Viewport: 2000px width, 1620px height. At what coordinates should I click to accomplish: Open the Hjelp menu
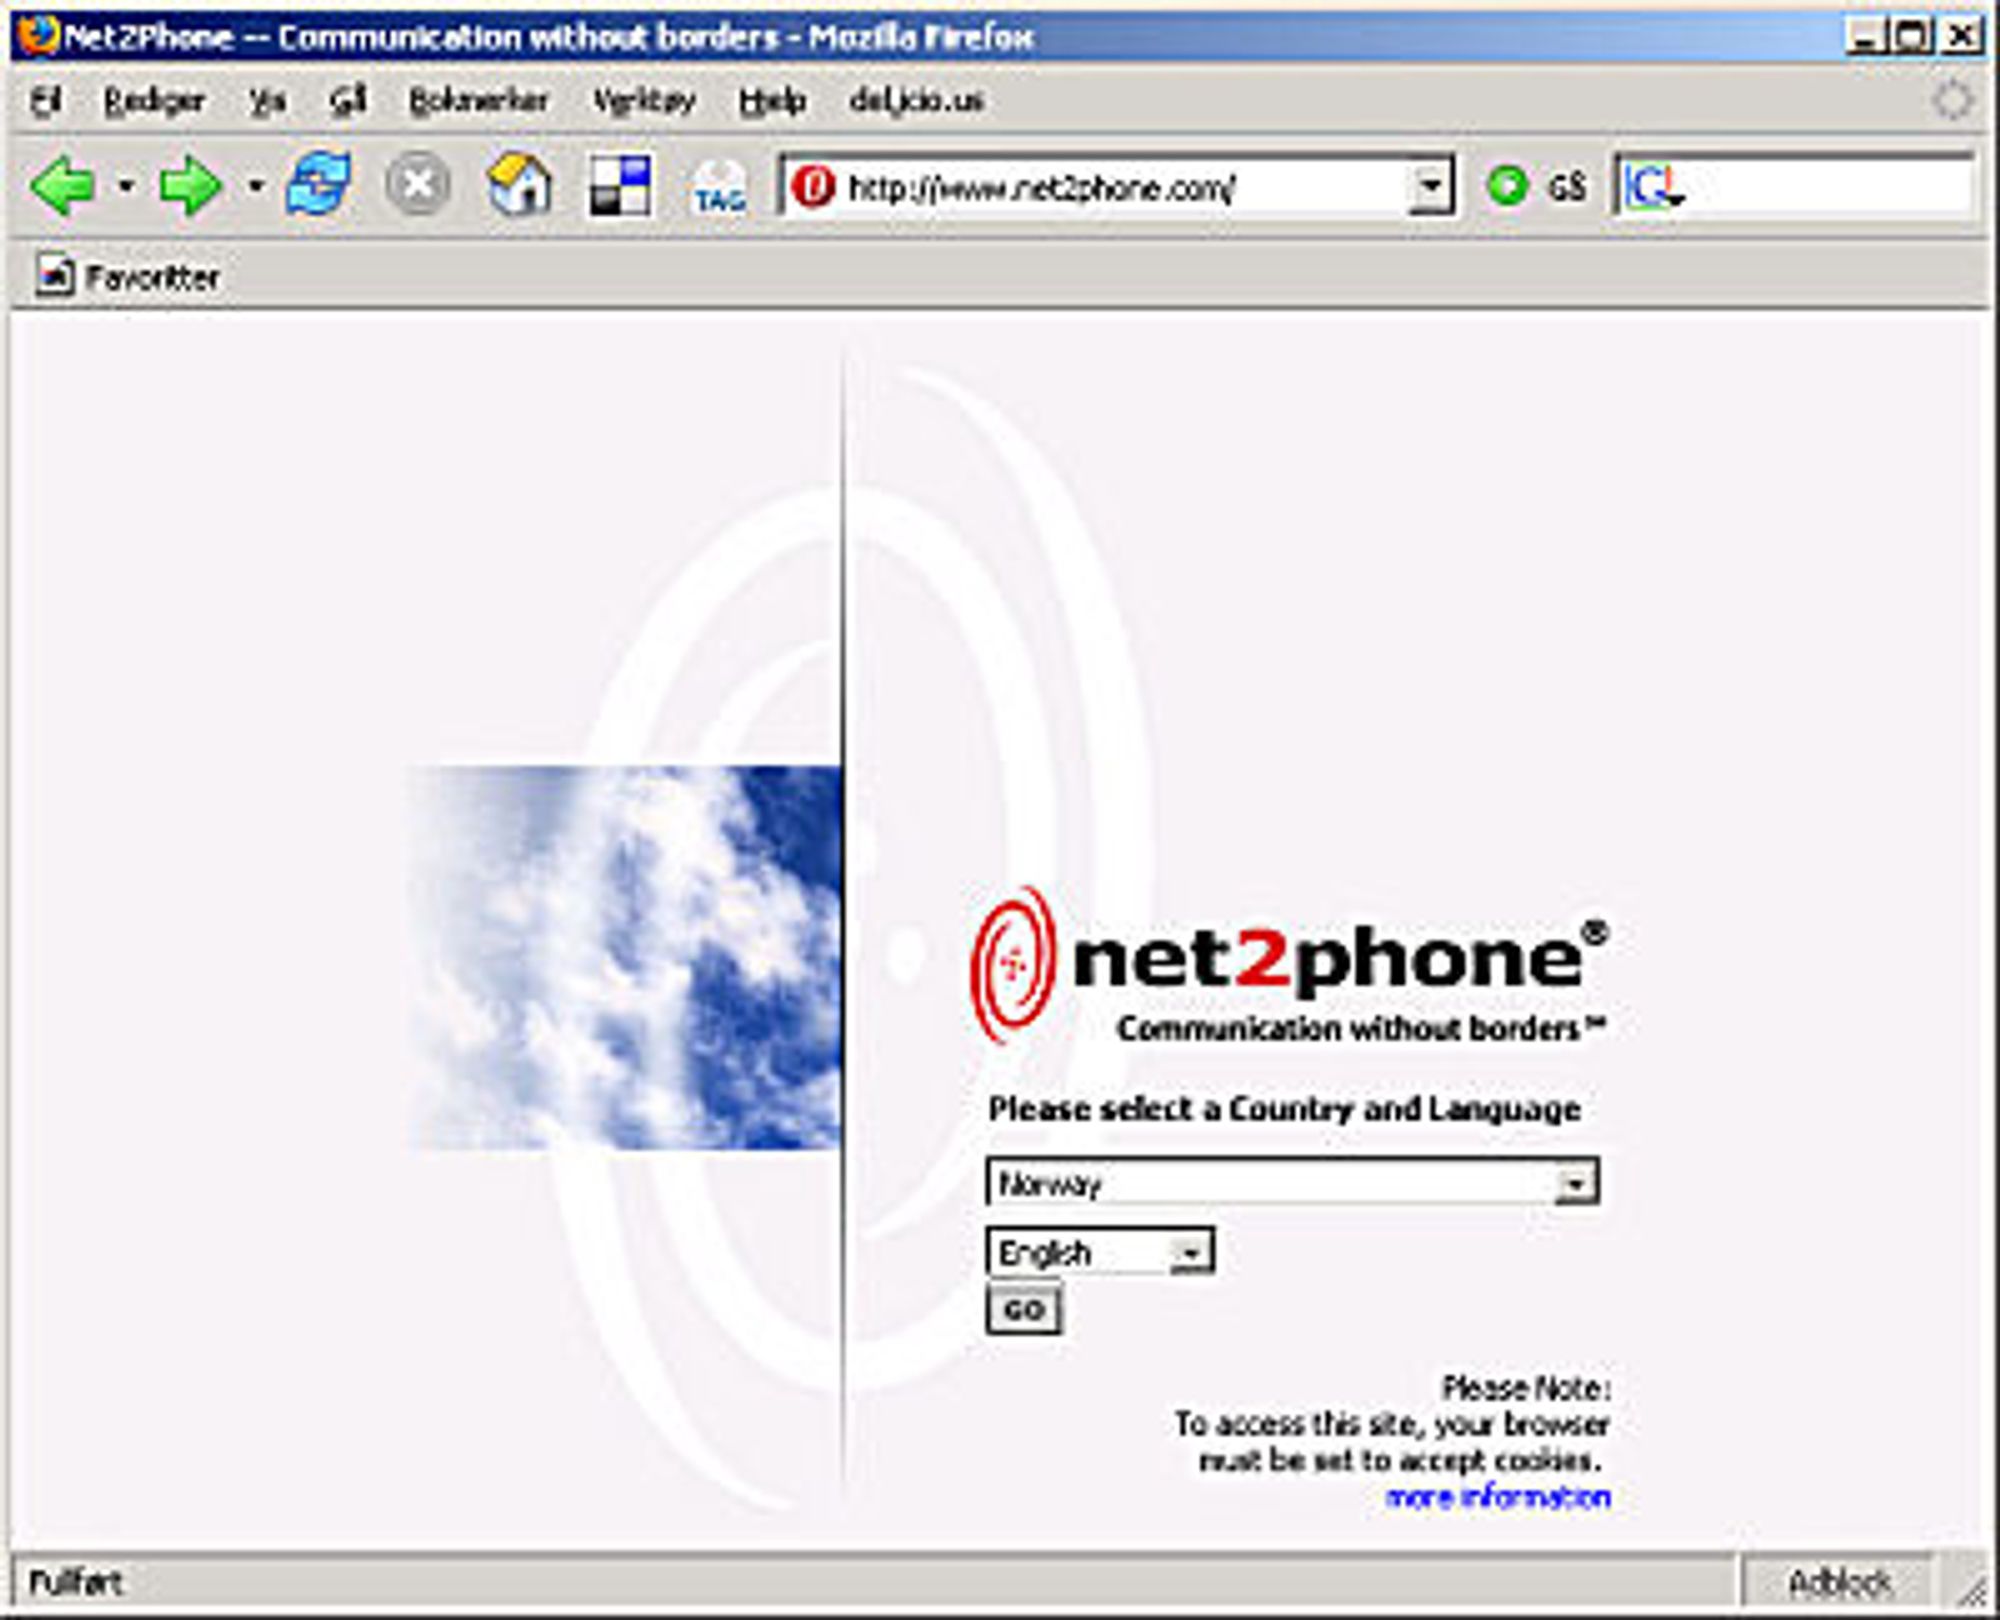(x=772, y=101)
